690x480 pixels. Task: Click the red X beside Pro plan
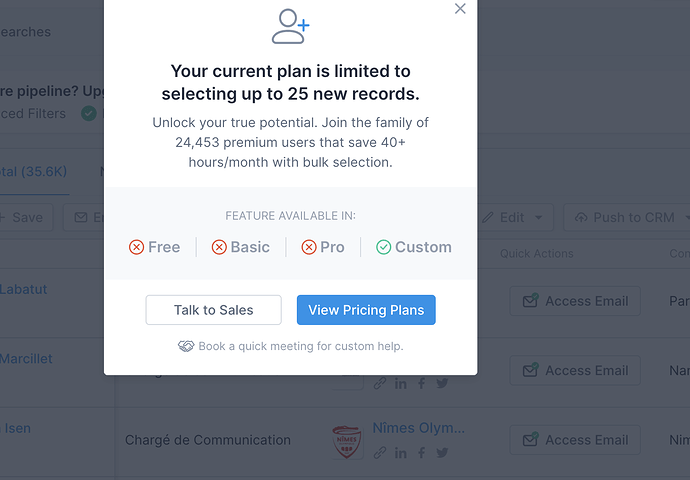tap(309, 247)
